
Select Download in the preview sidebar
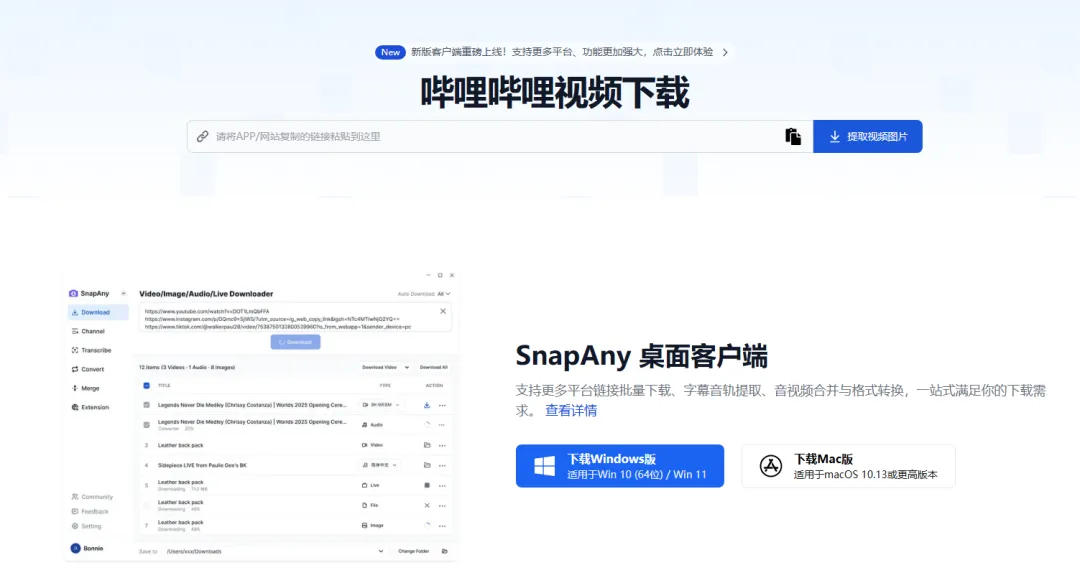98,312
